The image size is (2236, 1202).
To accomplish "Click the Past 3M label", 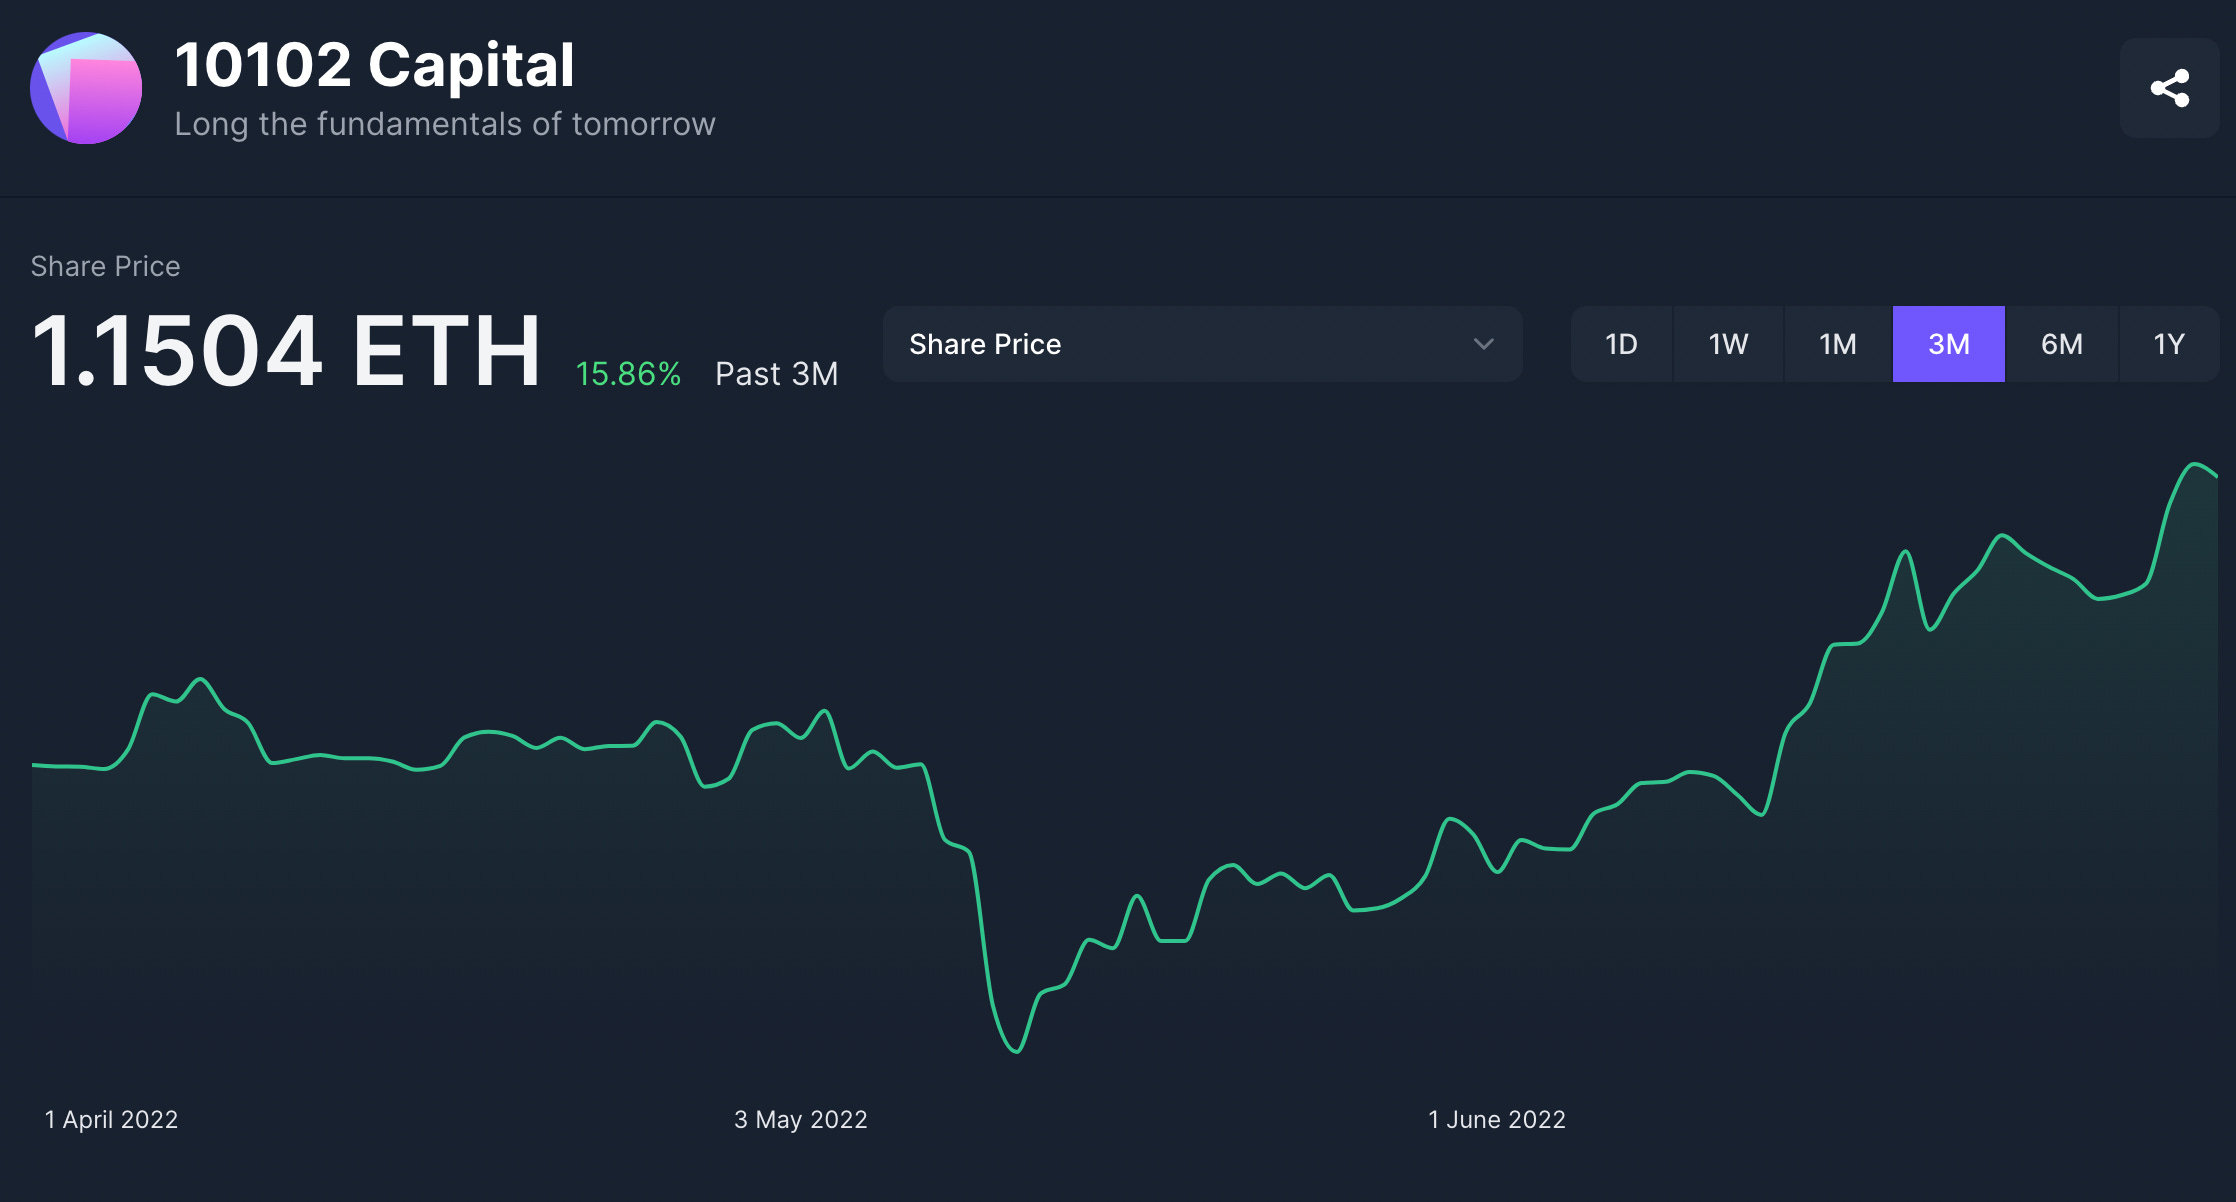I will tap(776, 374).
